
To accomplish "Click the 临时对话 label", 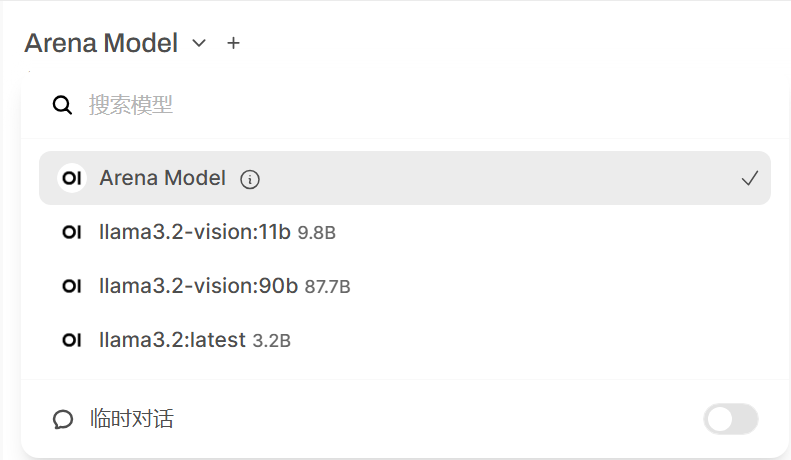I will (x=131, y=419).
